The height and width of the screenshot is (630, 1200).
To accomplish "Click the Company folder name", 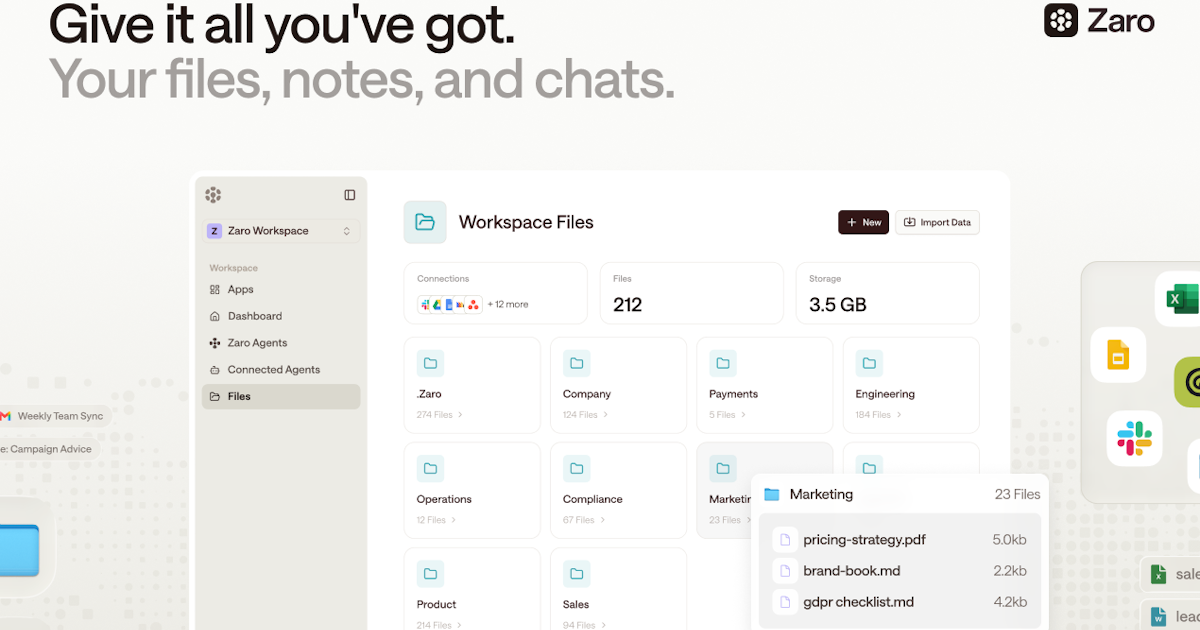I will [587, 394].
